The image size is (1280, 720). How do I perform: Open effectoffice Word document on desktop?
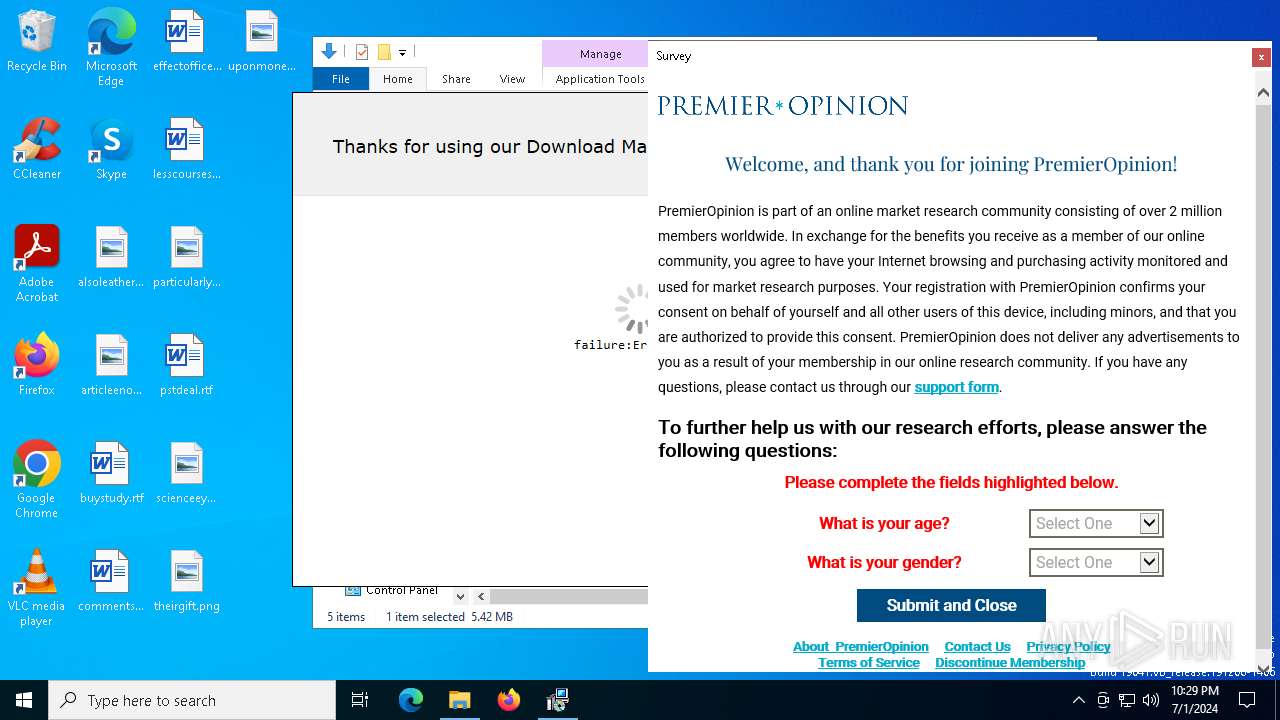point(186,42)
